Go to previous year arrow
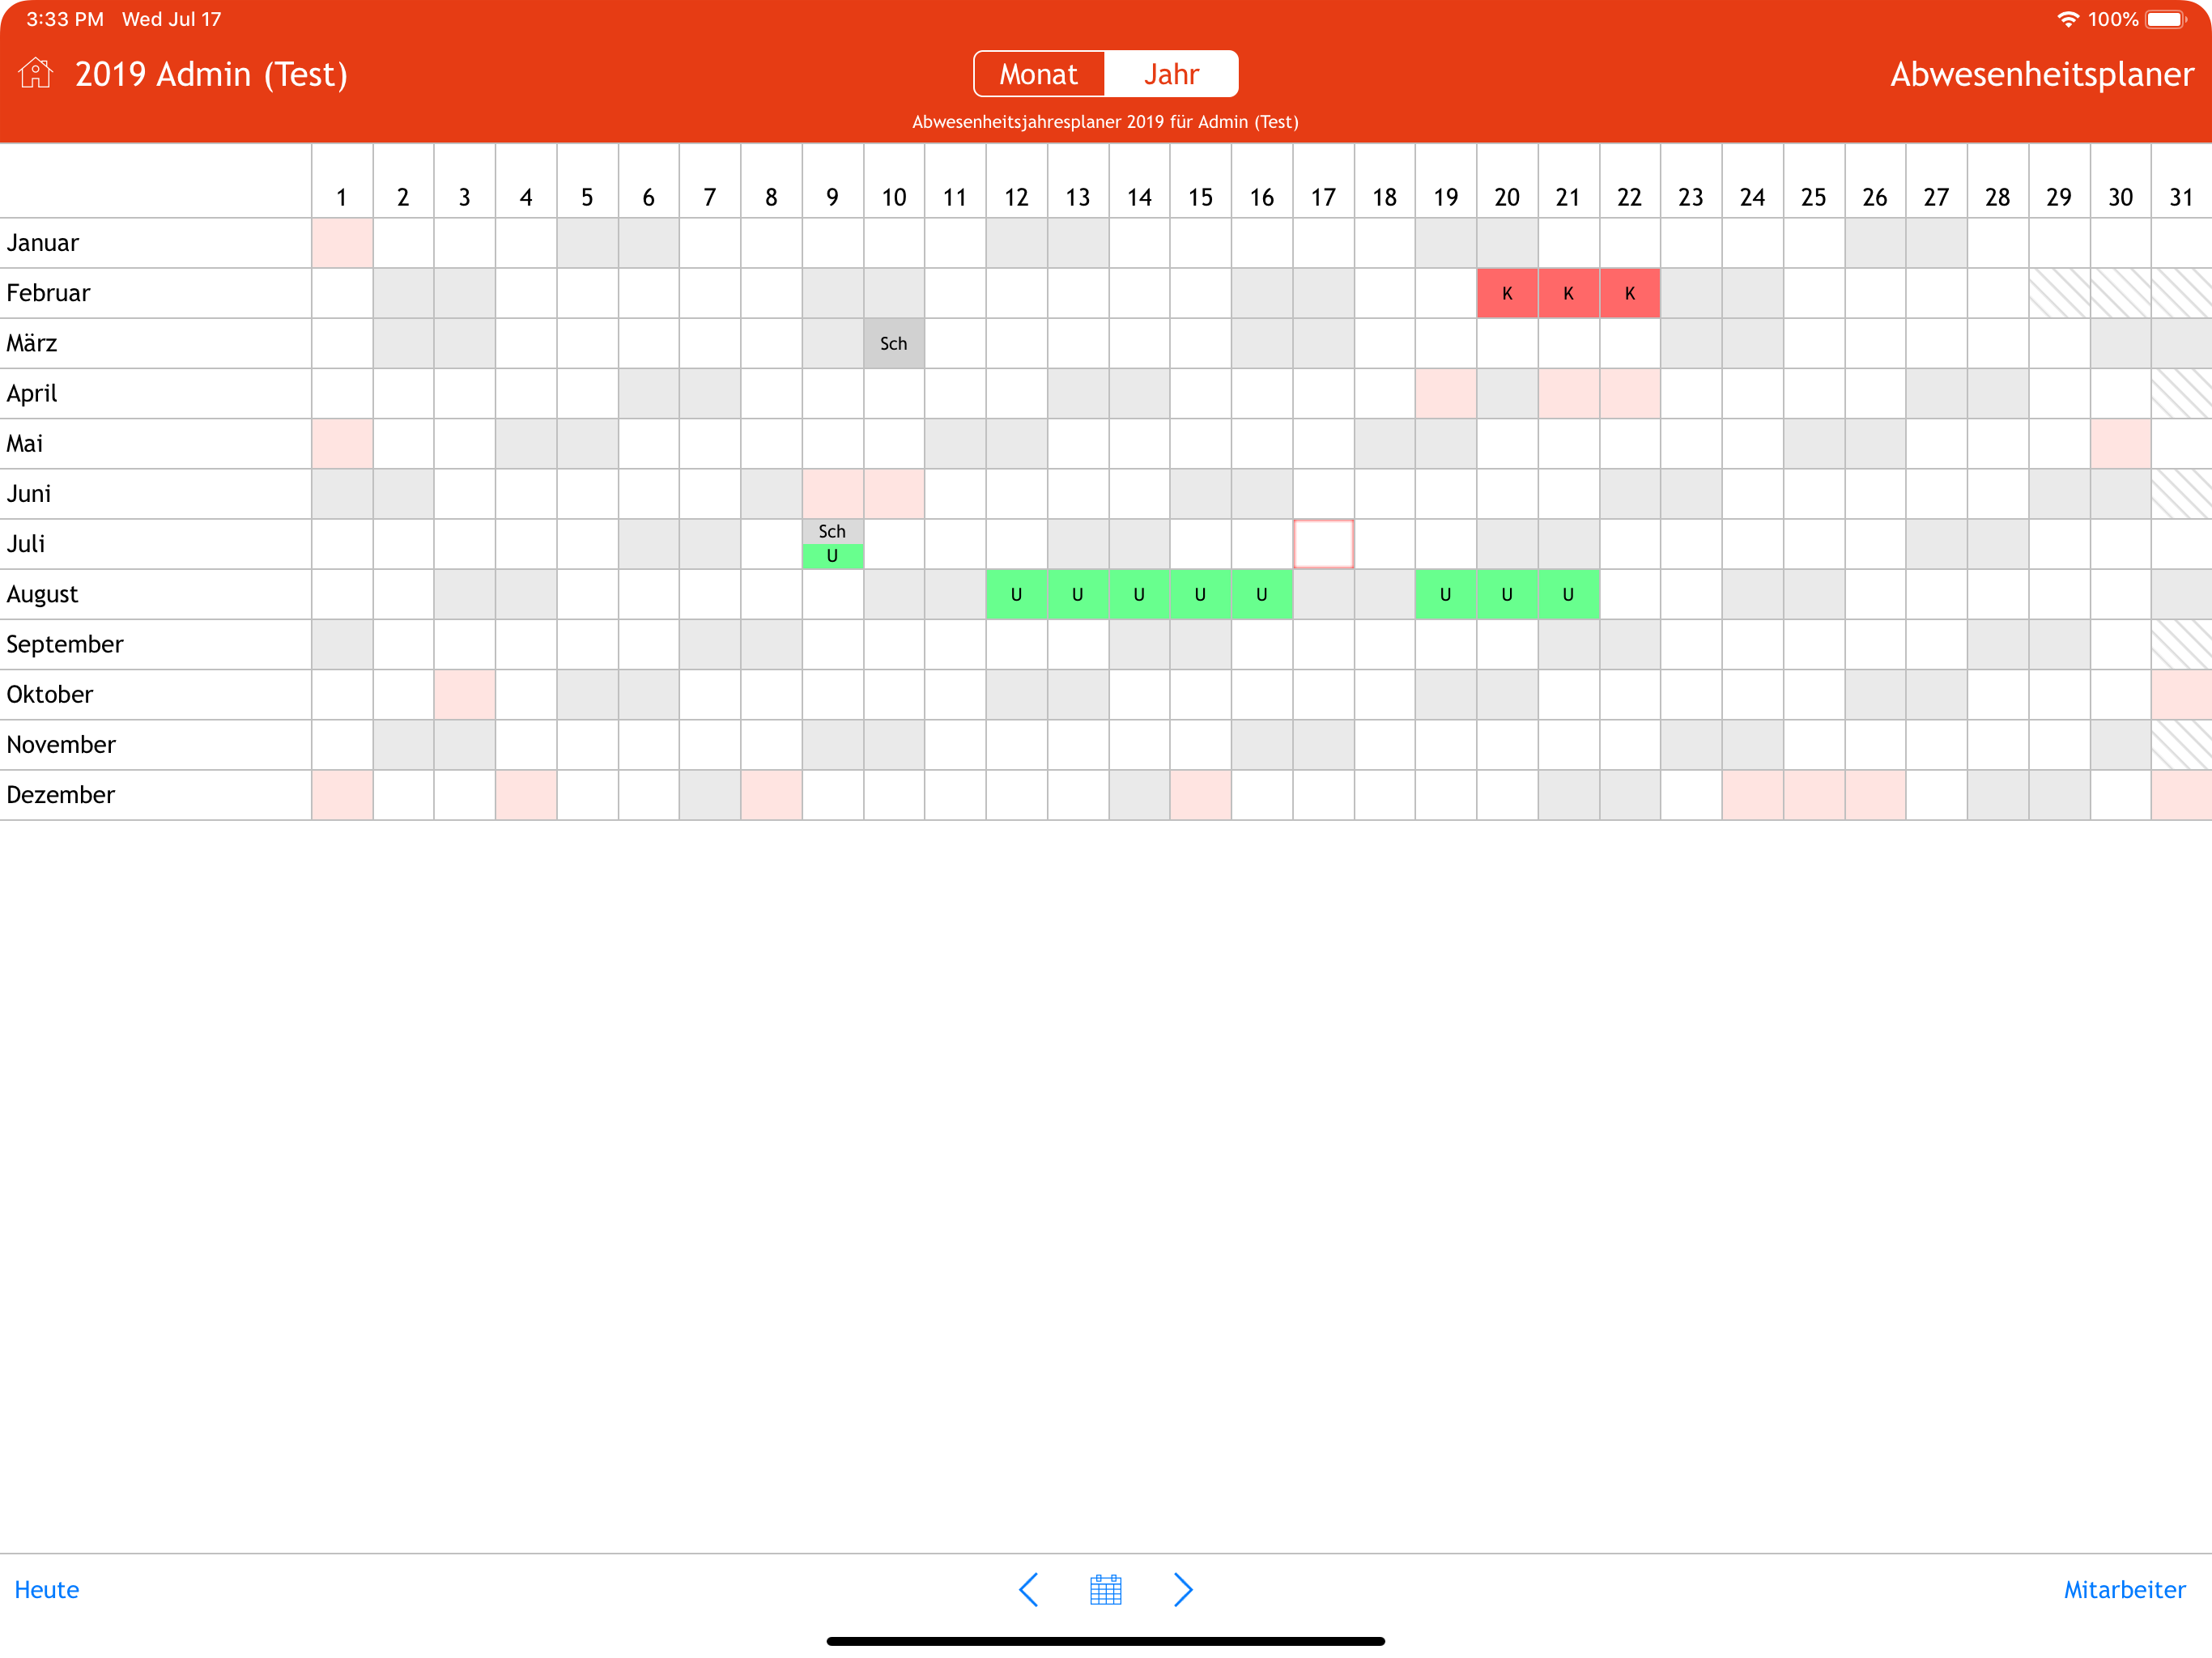 [1028, 1589]
